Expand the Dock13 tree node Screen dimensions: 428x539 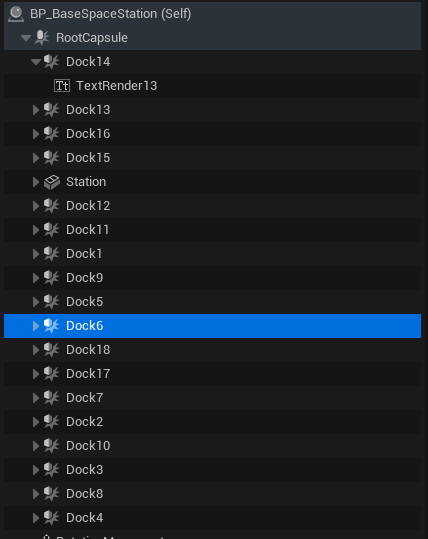tap(36, 110)
